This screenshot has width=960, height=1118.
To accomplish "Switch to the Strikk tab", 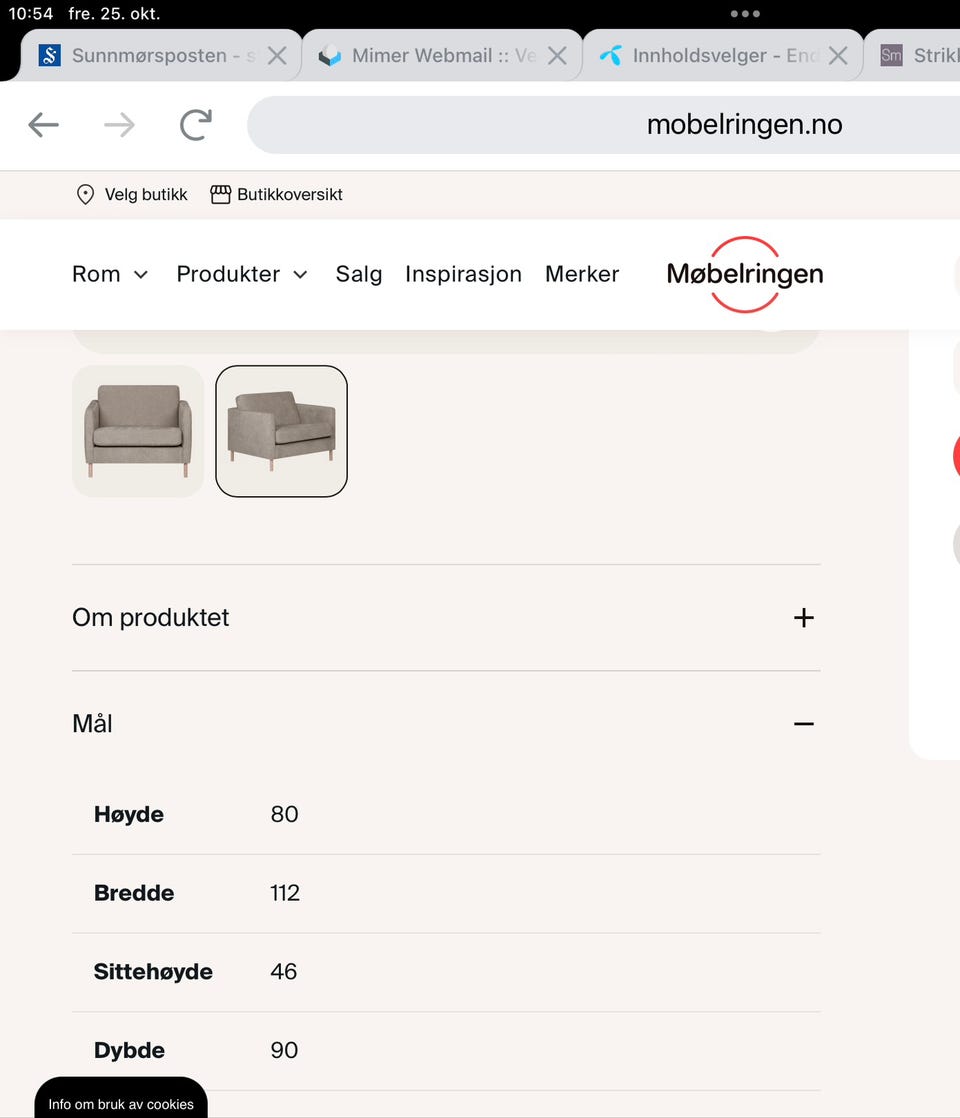I will 913,56.
